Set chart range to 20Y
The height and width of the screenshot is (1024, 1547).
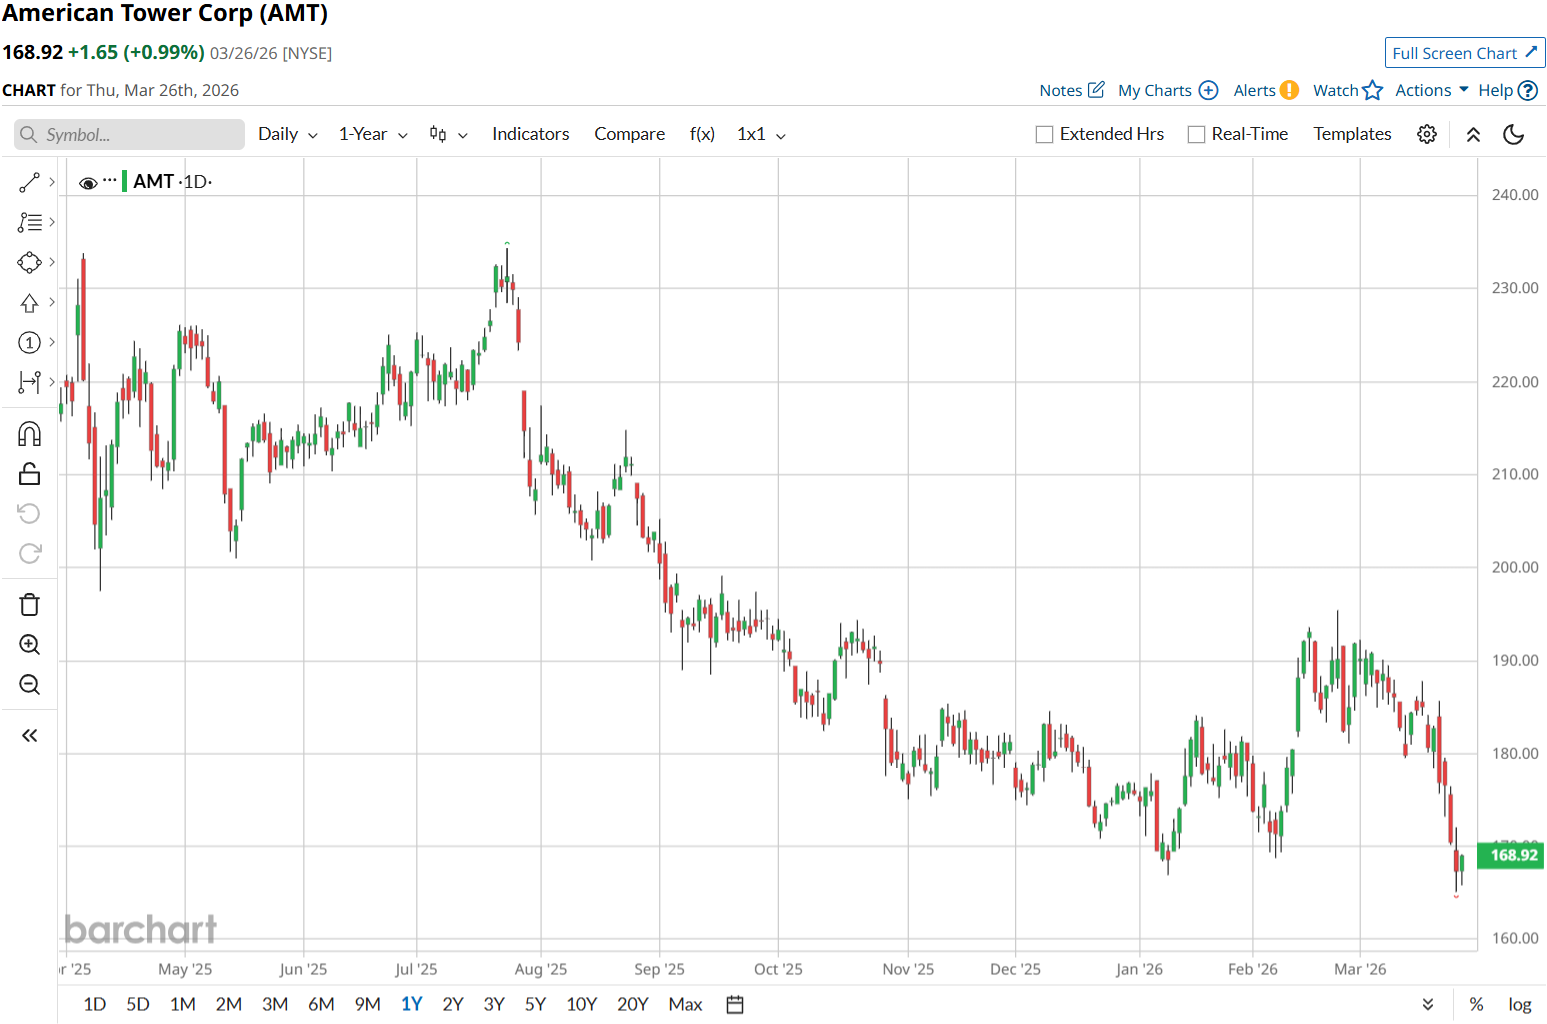click(633, 1004)
